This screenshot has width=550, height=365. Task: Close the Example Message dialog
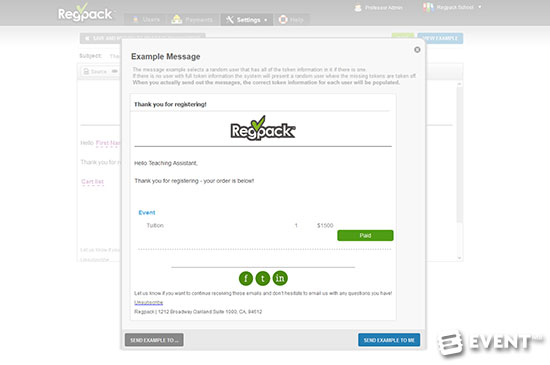[x=417, y=50]
